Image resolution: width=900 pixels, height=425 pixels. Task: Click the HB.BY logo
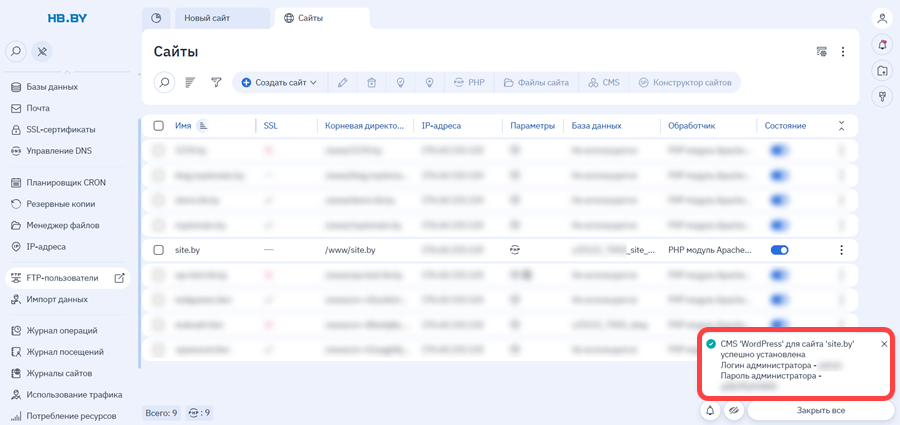tap(67, 18)
